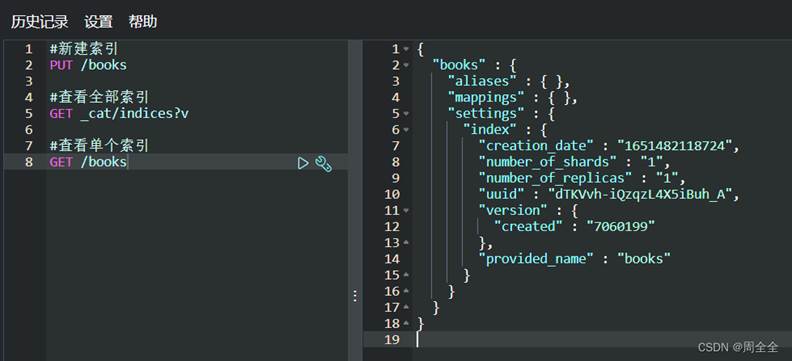This screenshot has height=361, width=792.
Task: Click the value "1651482118724"
Action: click(x=675, y=146)
